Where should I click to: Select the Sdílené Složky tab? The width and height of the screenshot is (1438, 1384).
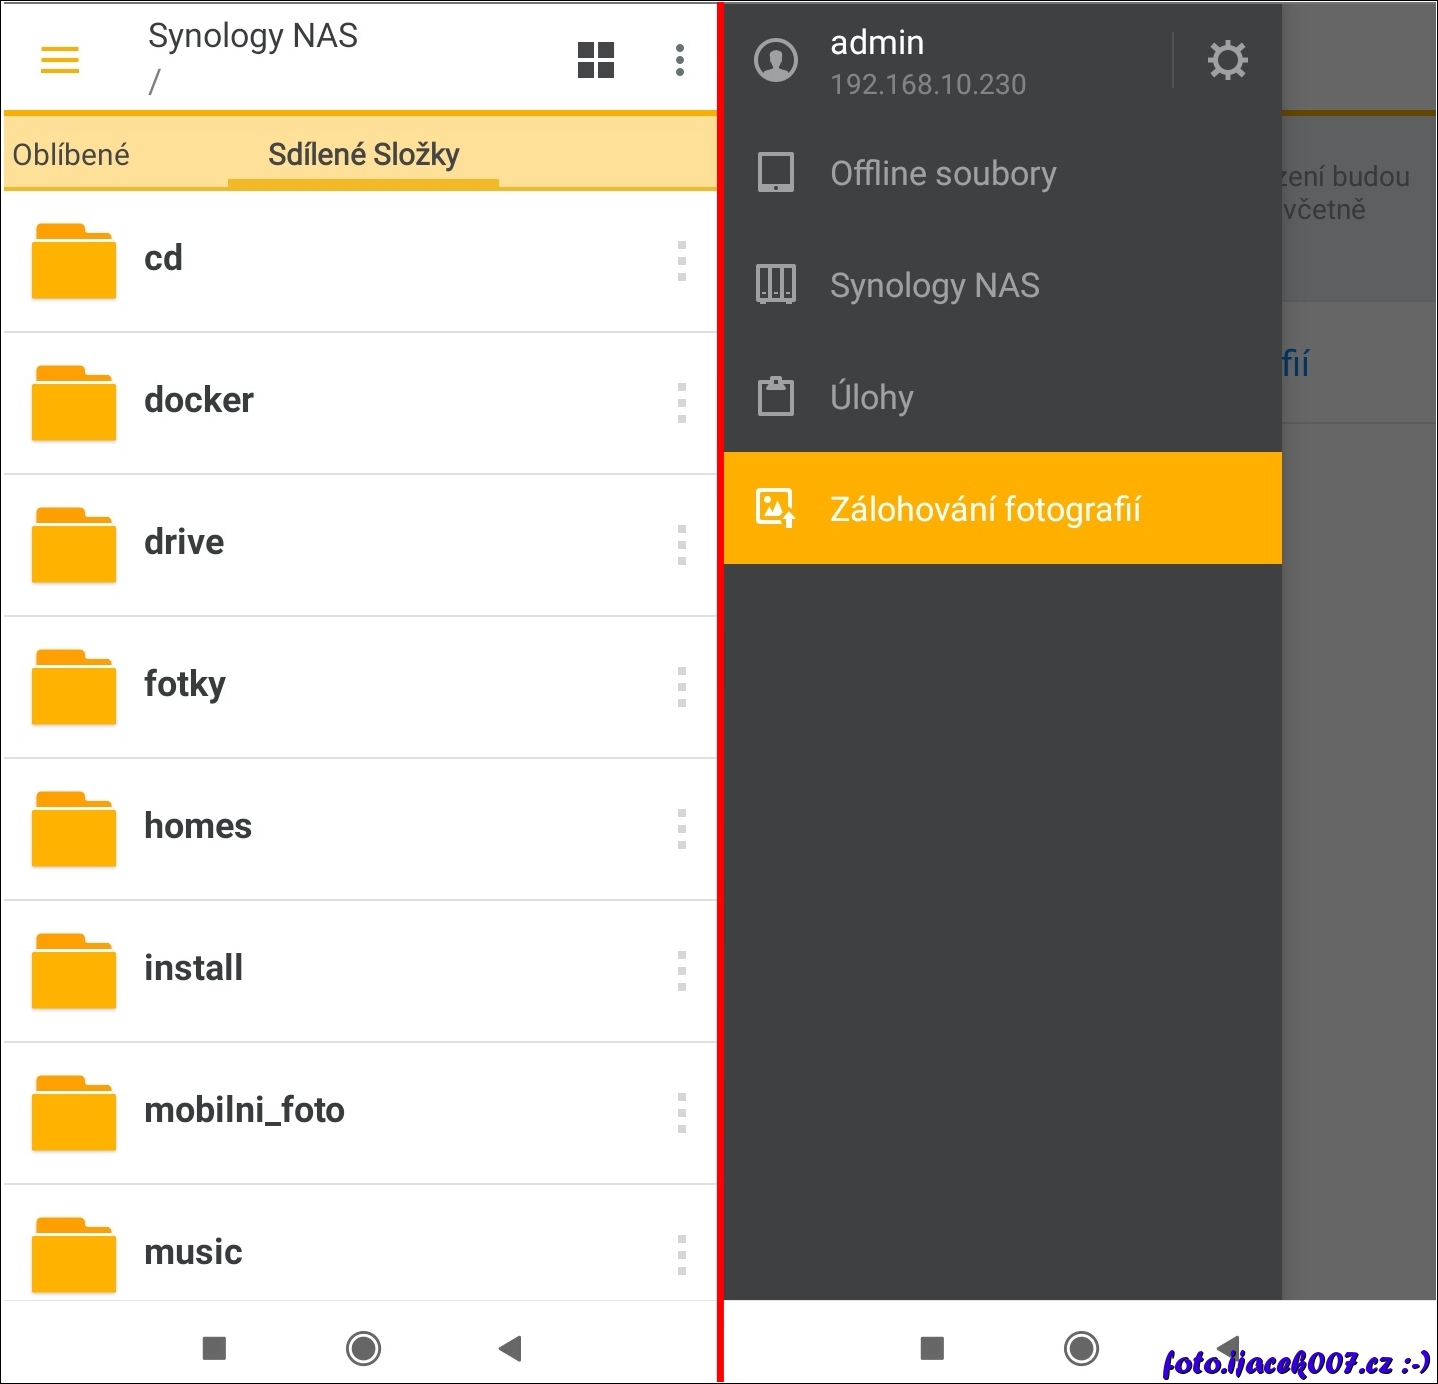(x=363, y=155)
